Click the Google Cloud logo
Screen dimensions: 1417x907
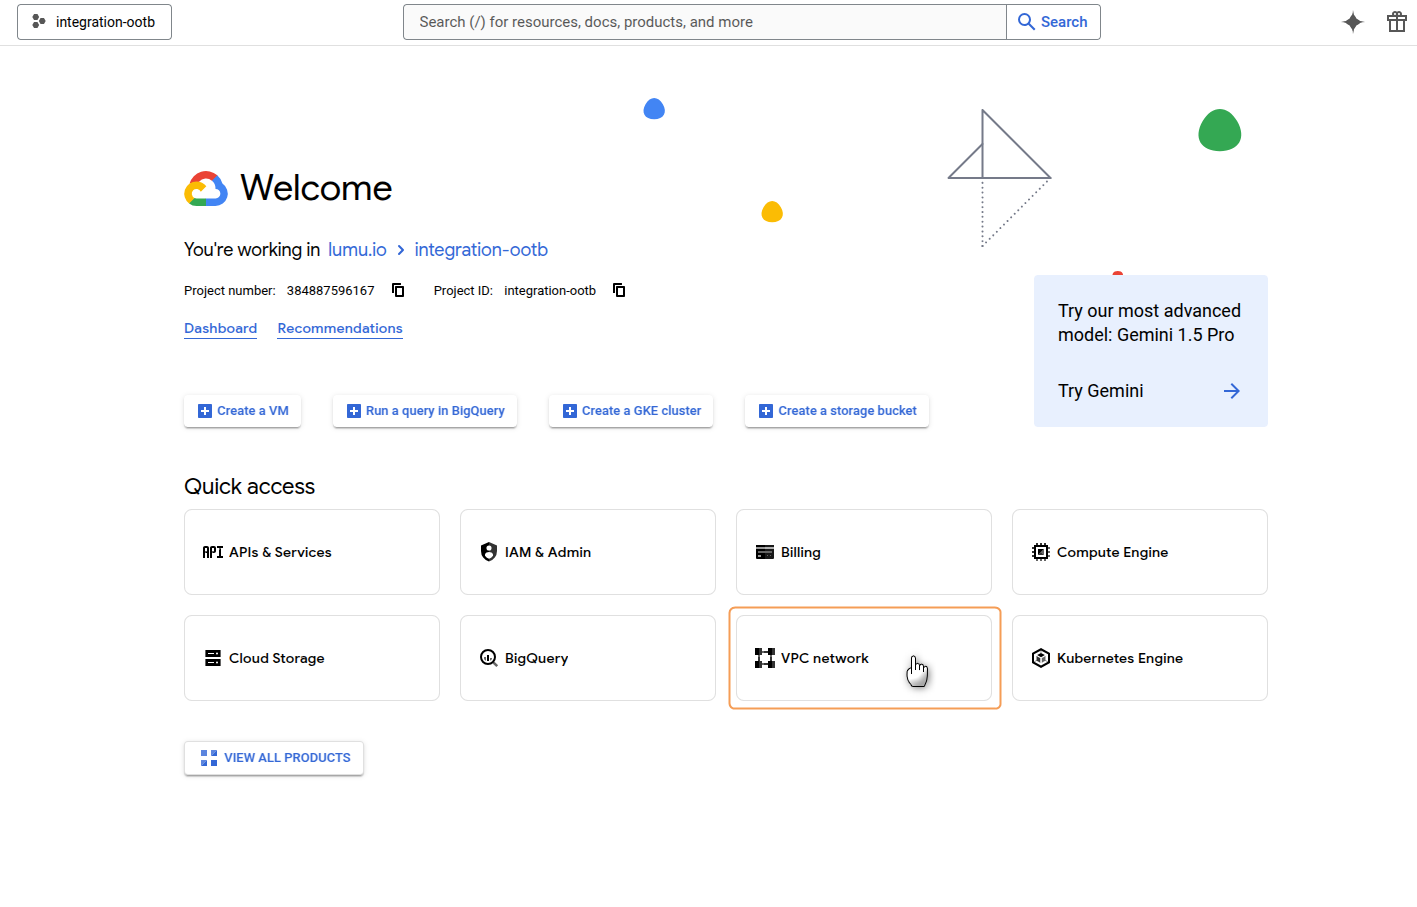coord(206,188)
